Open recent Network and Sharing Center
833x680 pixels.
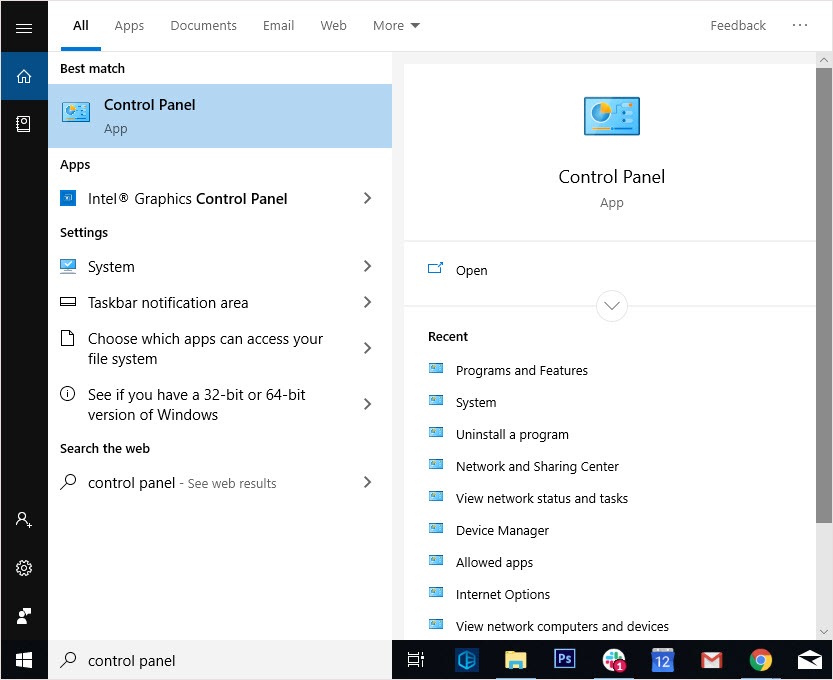(537, 466)
